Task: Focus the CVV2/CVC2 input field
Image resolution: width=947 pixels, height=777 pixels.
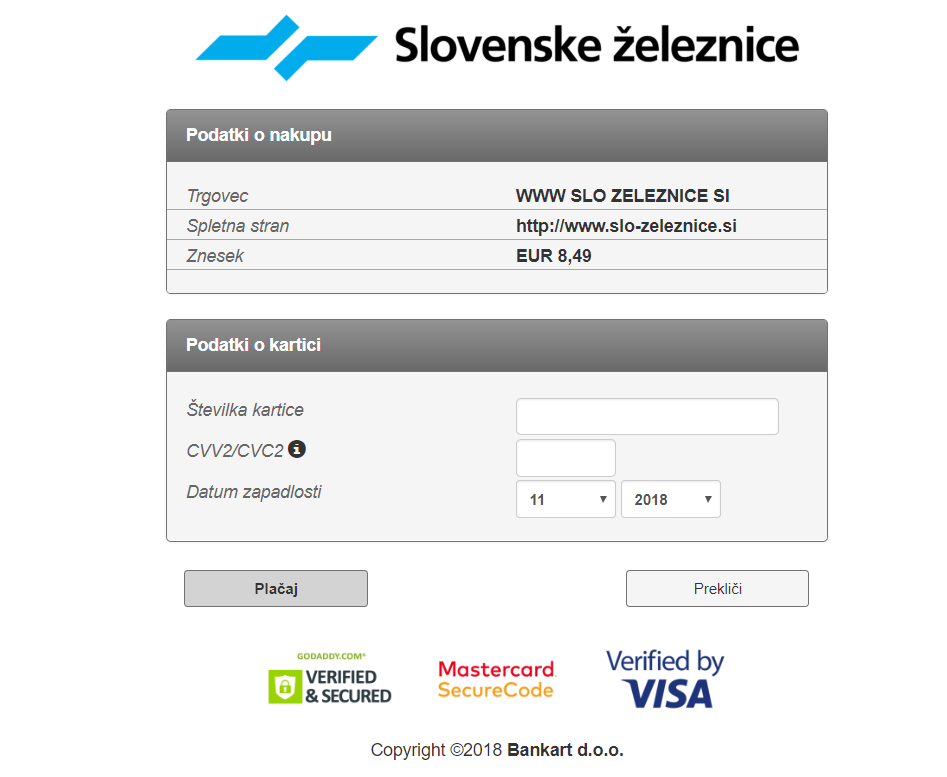Action: coord(566,458)
